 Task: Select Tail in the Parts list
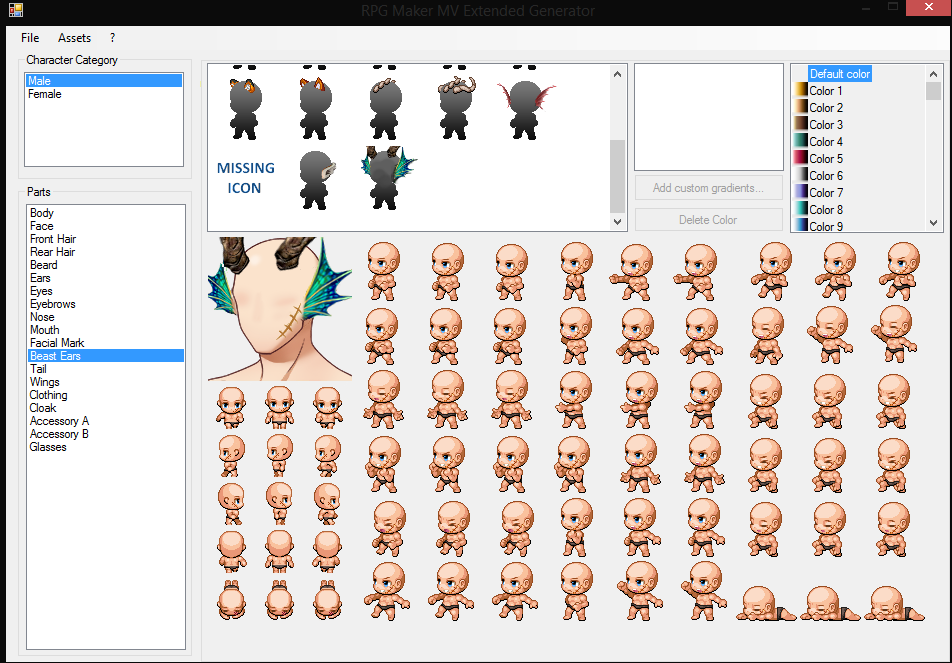106,369
